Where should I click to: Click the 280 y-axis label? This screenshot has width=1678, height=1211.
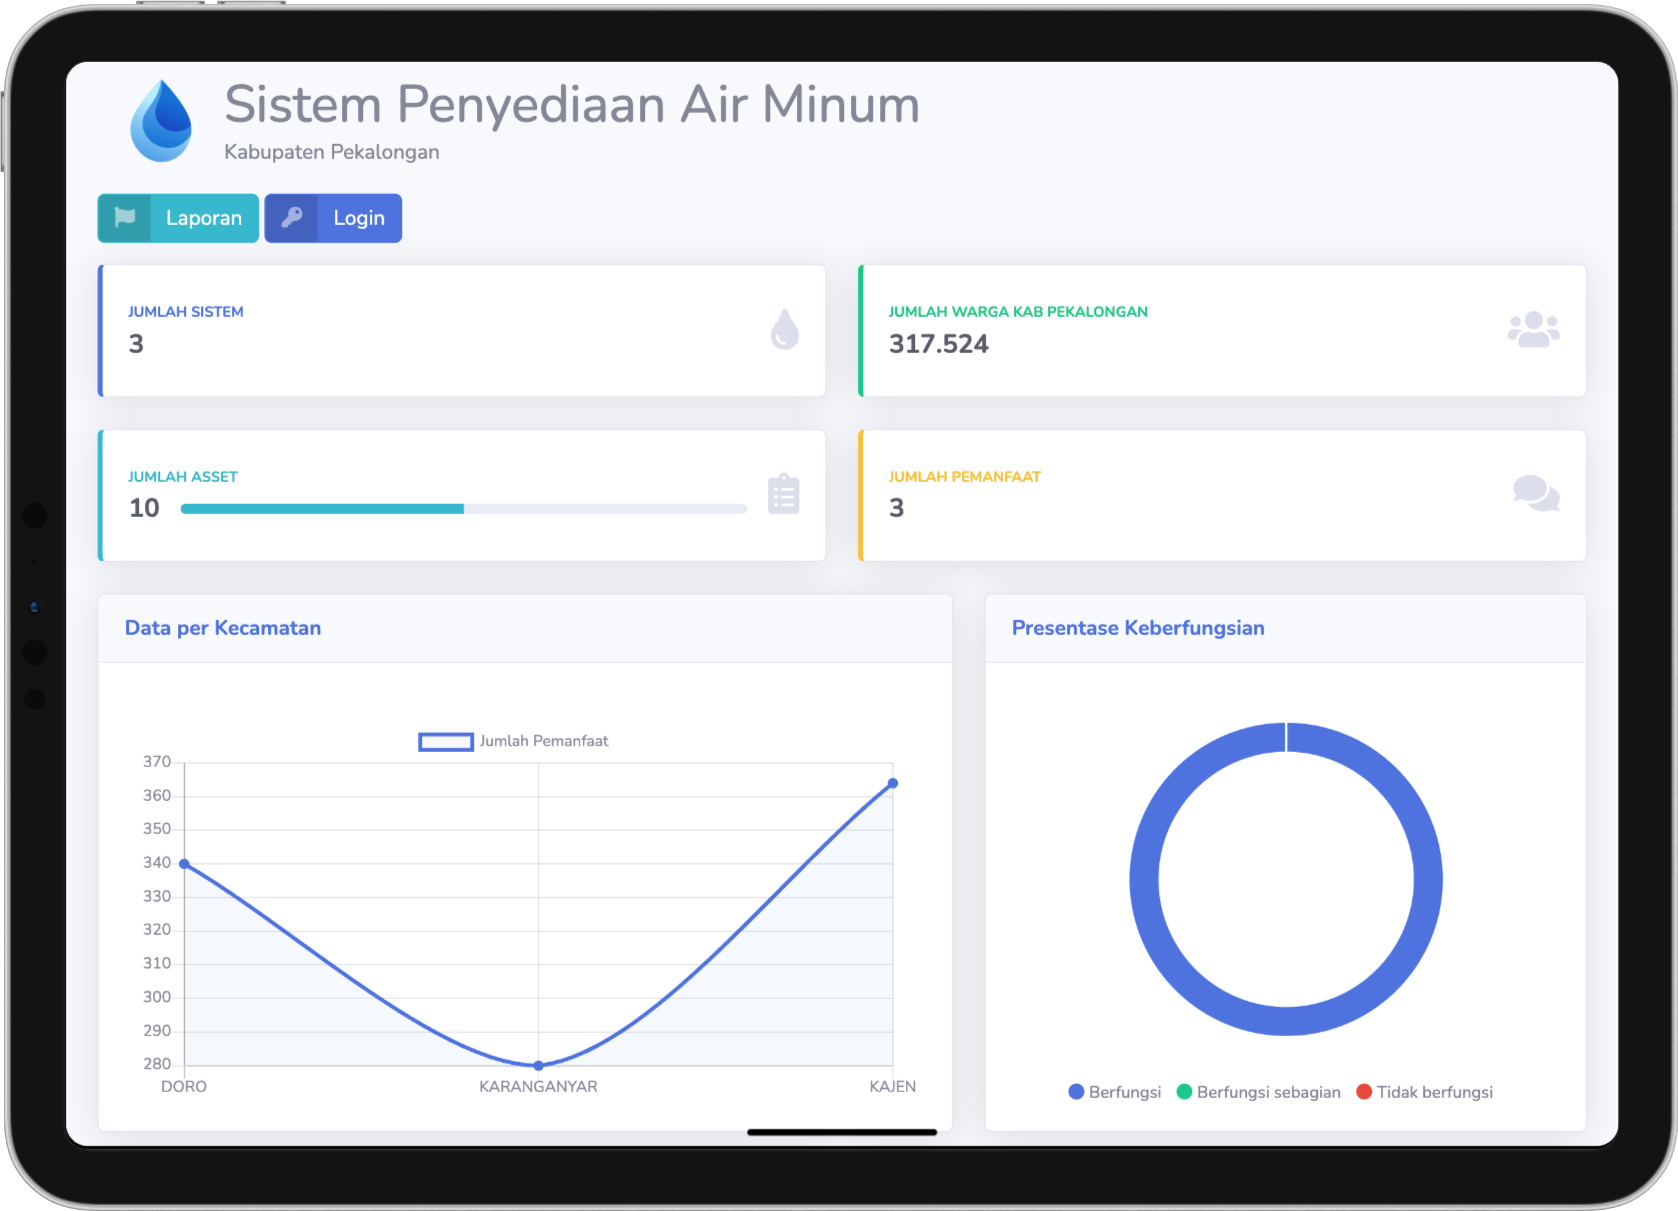coord(157,1064)
